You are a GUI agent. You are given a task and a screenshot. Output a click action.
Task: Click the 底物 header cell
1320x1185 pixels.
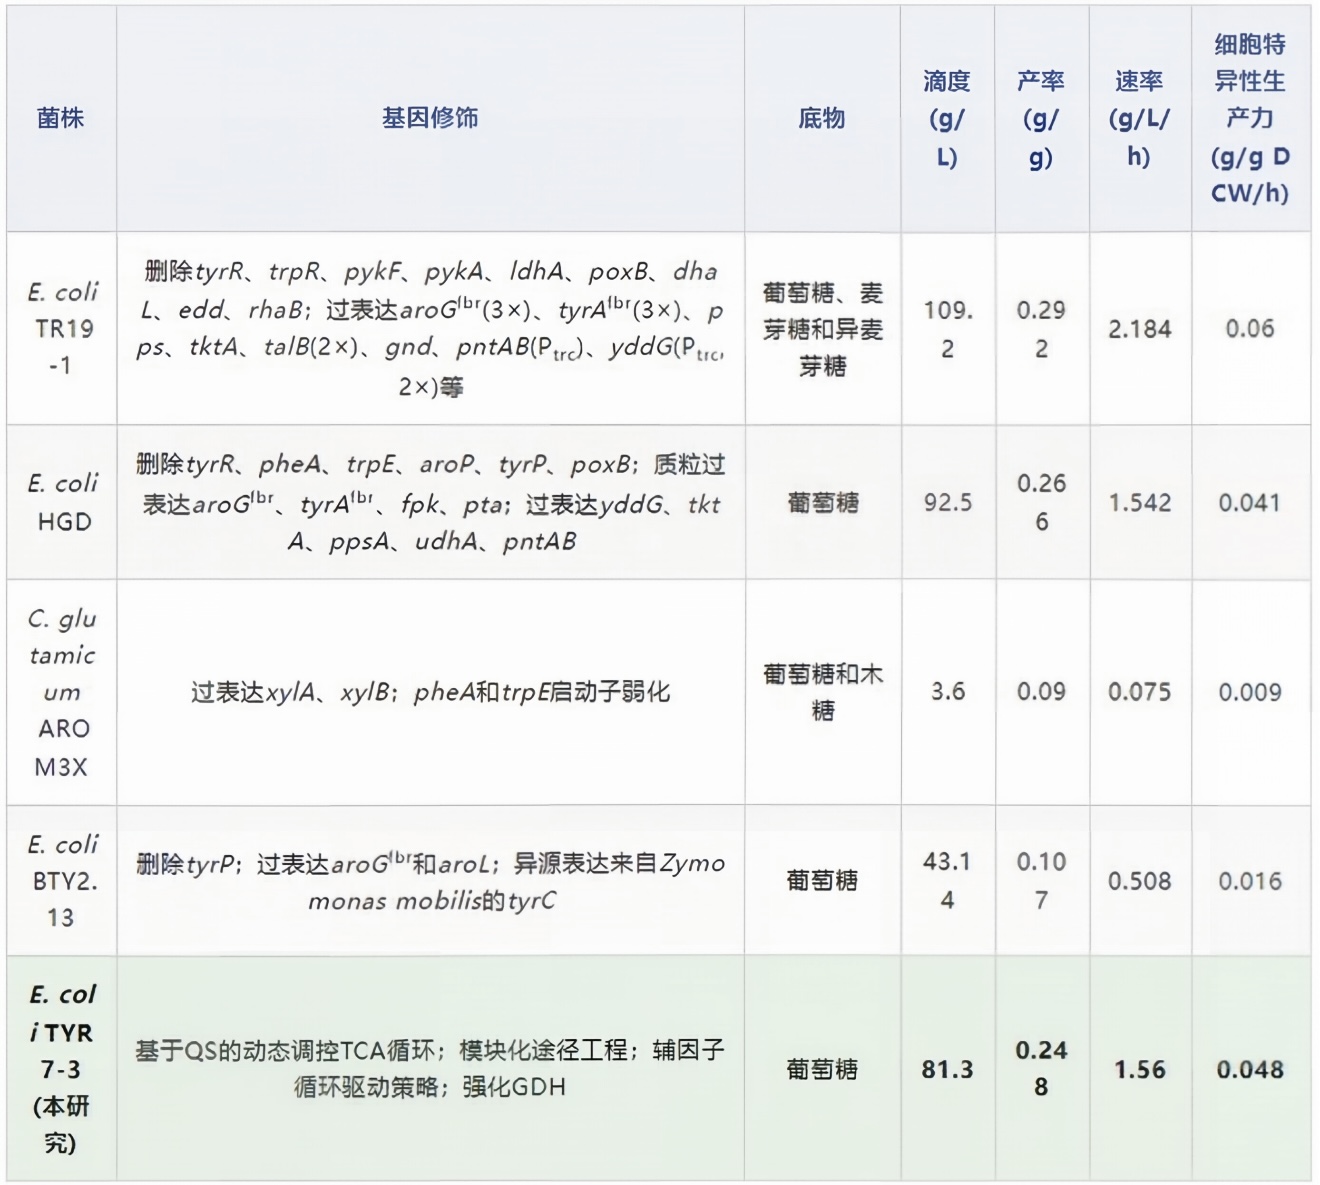click(822, 118)
